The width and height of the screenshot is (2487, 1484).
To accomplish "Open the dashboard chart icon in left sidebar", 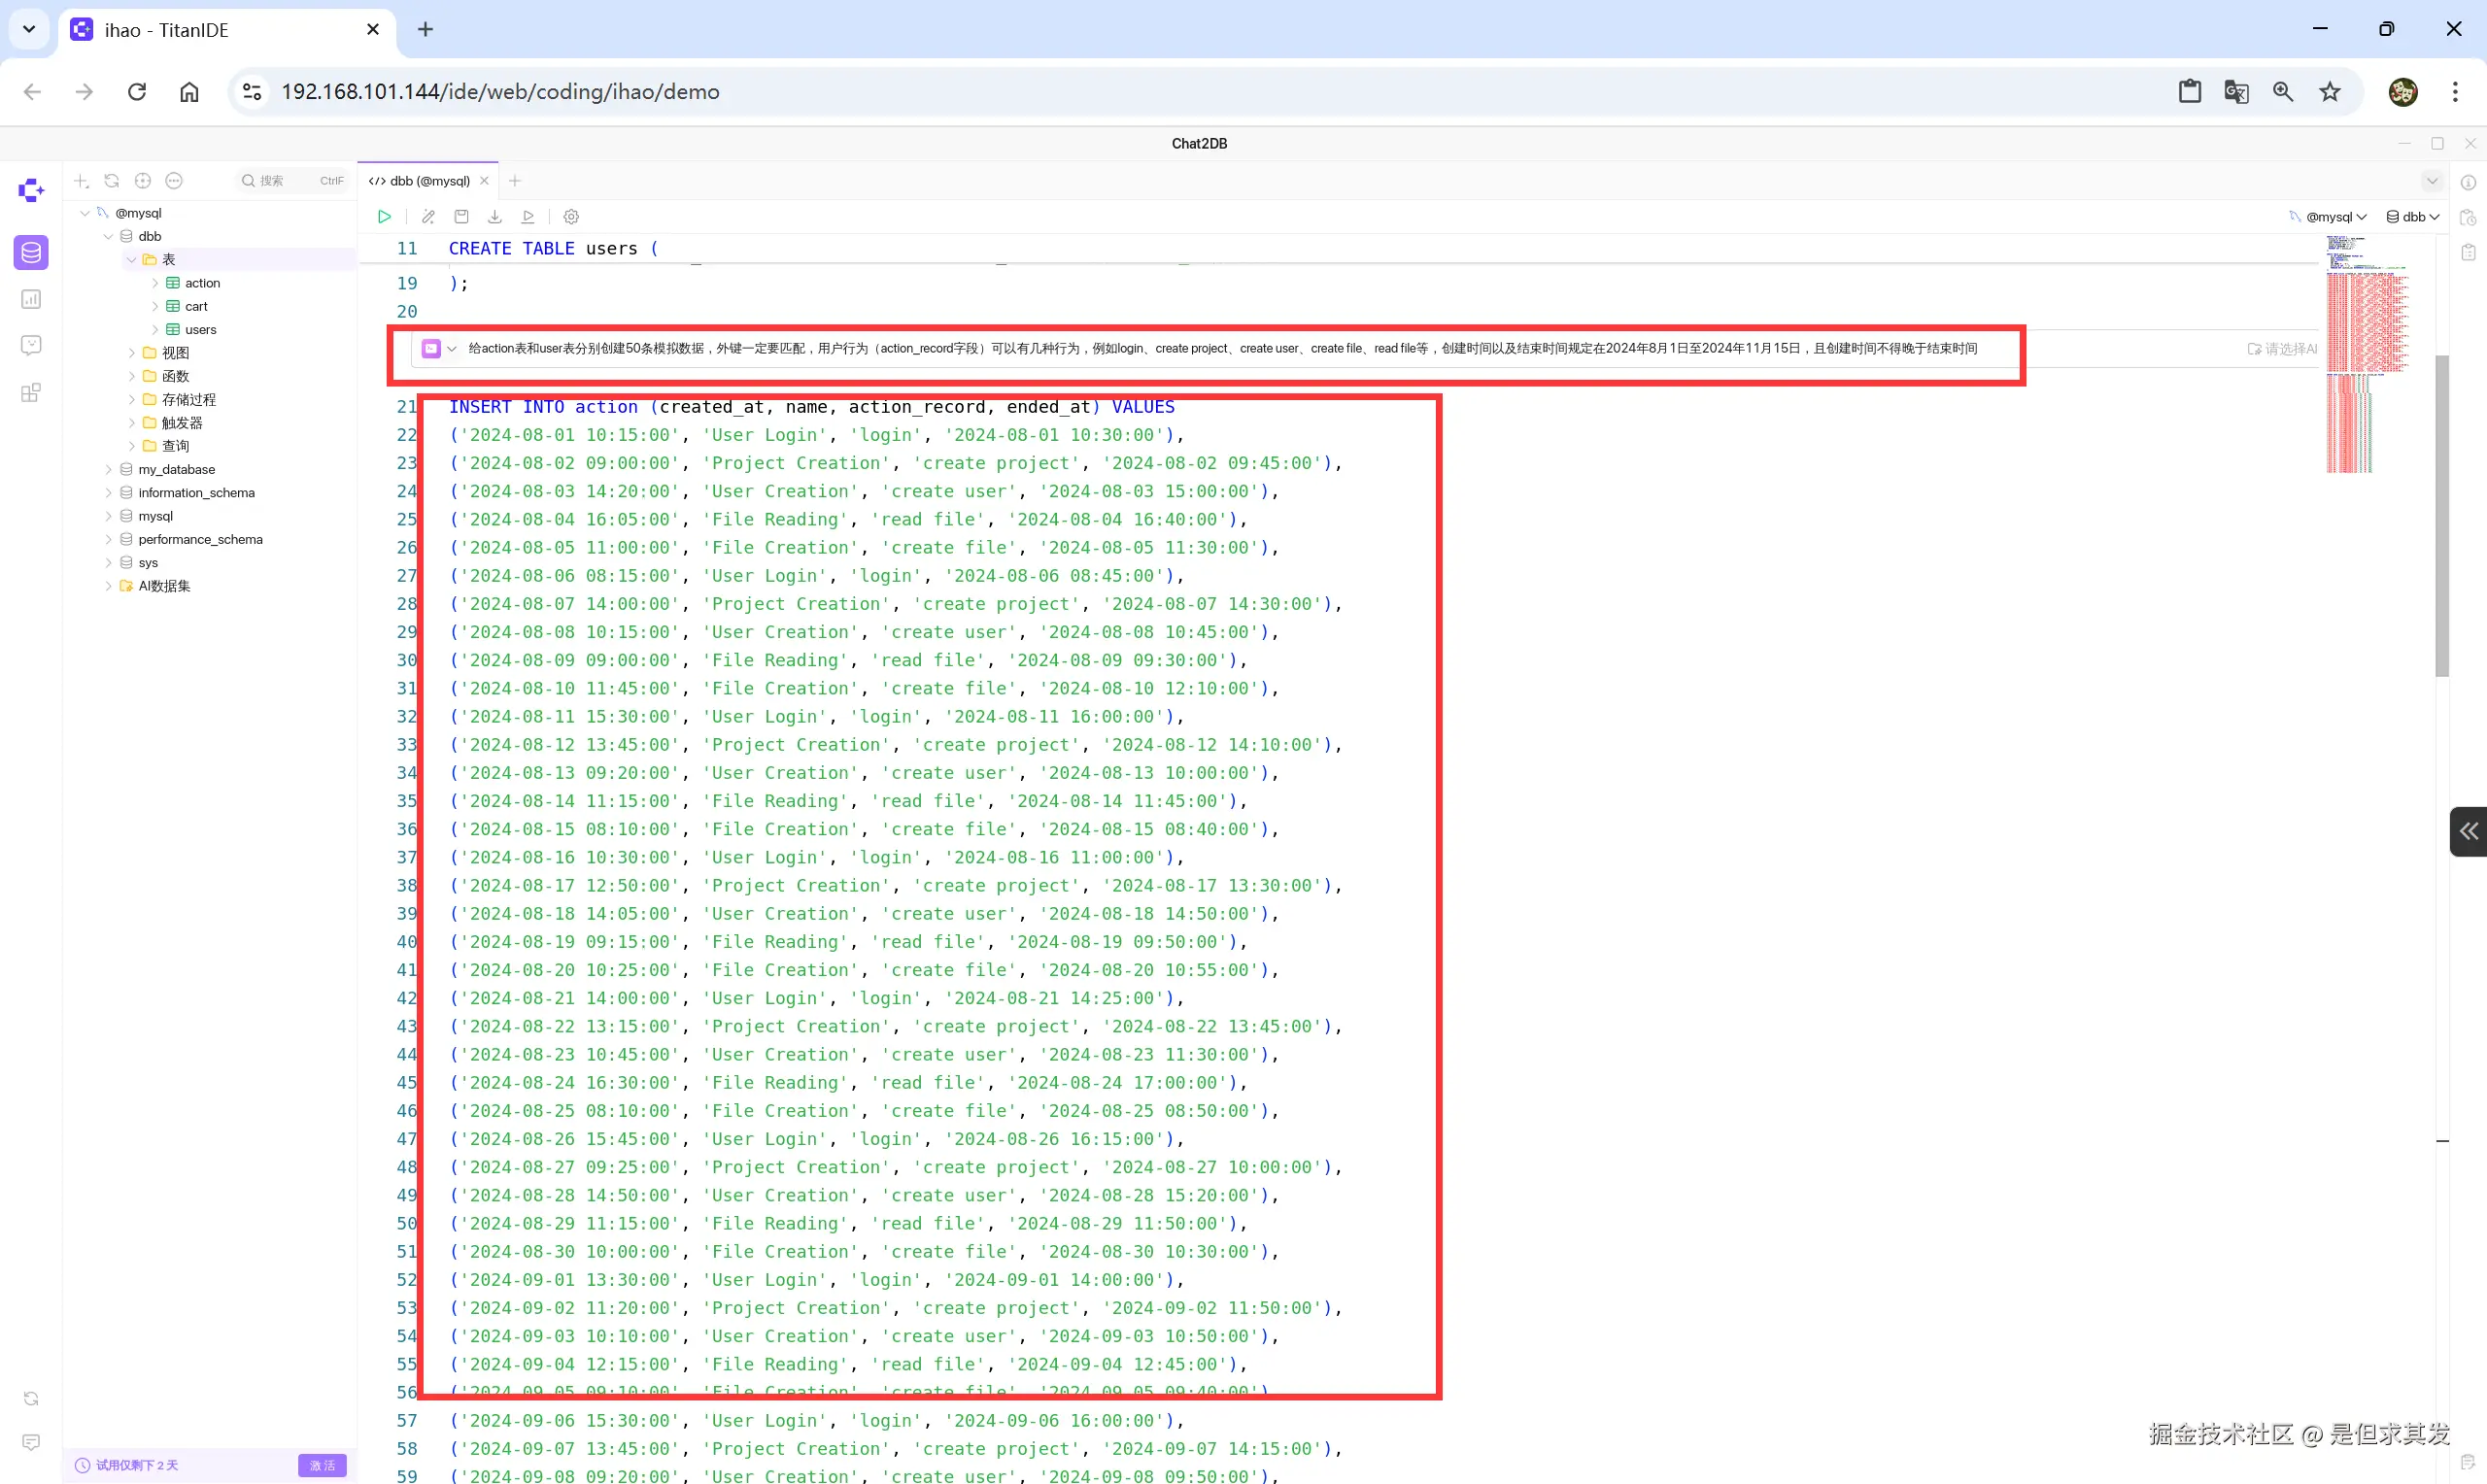I will pyautogui.click(x=31, y=299).
